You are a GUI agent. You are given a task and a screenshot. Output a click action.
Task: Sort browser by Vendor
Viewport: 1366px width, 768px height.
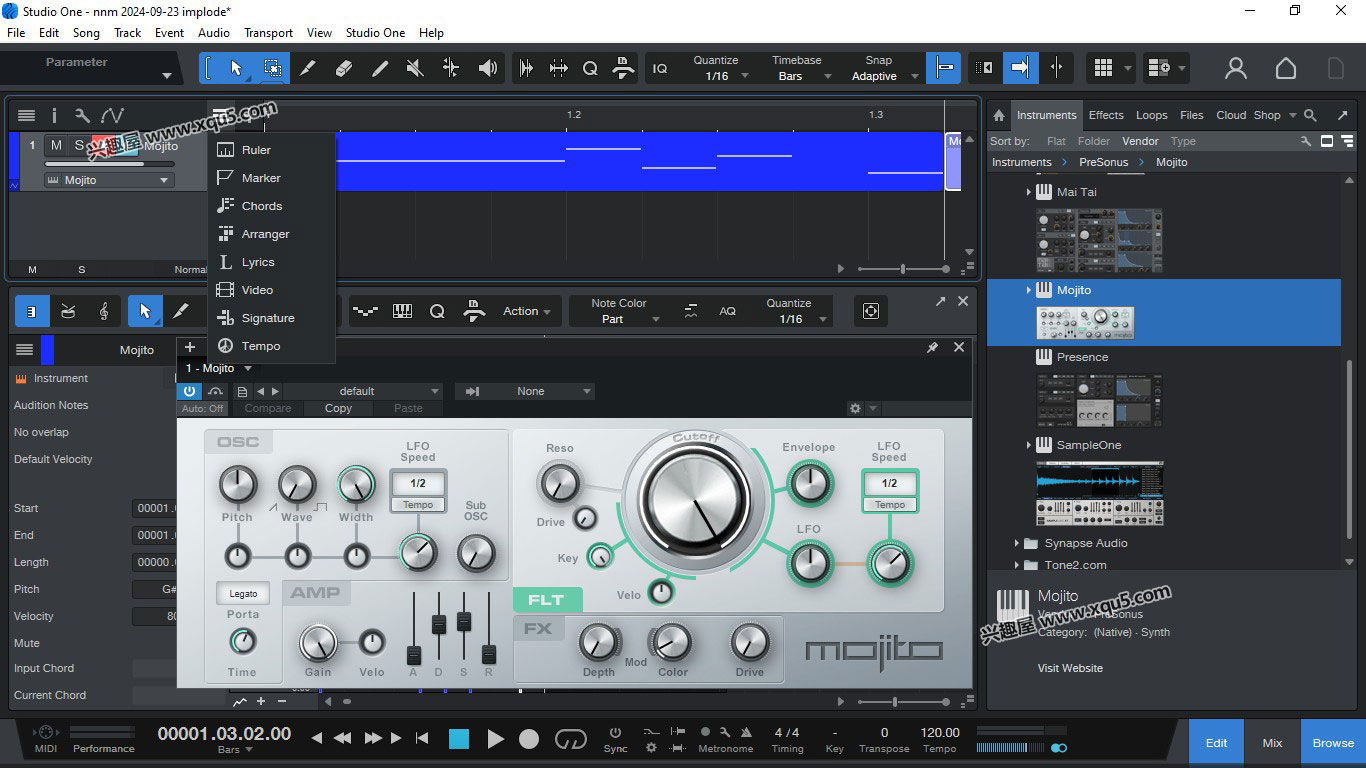coord(1140,141)
